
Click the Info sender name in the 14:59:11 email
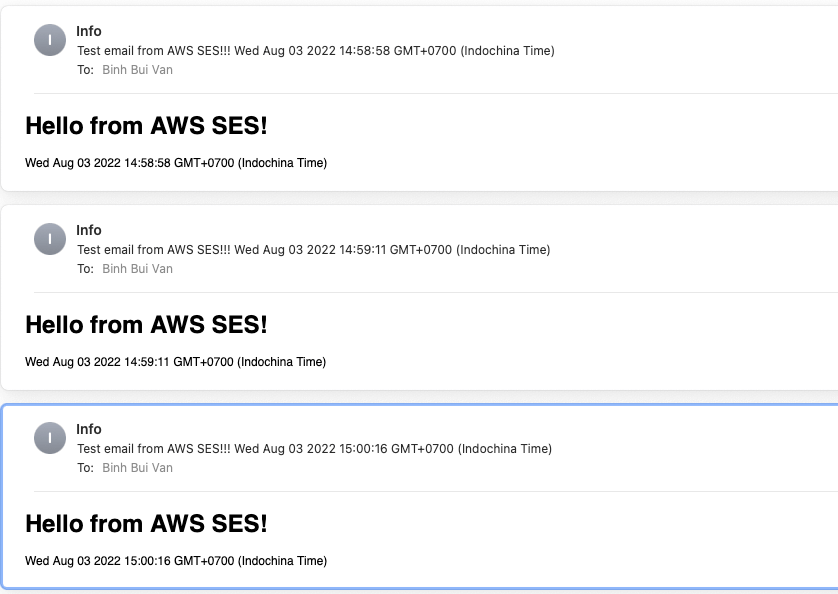(89, 230)
